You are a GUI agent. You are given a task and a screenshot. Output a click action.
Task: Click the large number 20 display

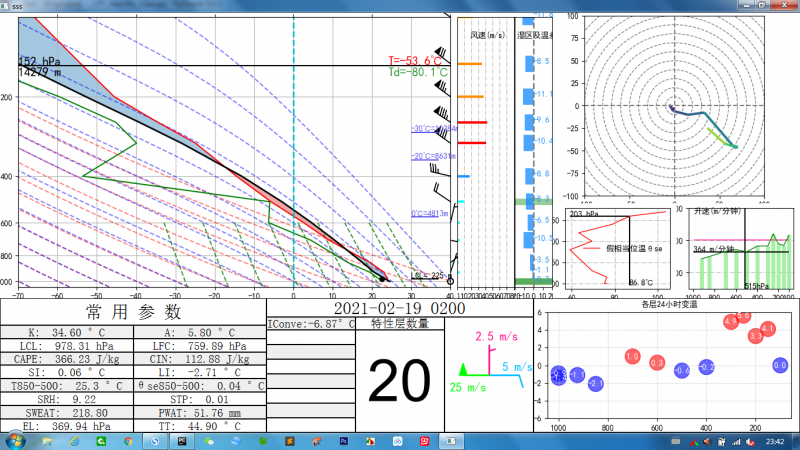[x=401, y=381]
